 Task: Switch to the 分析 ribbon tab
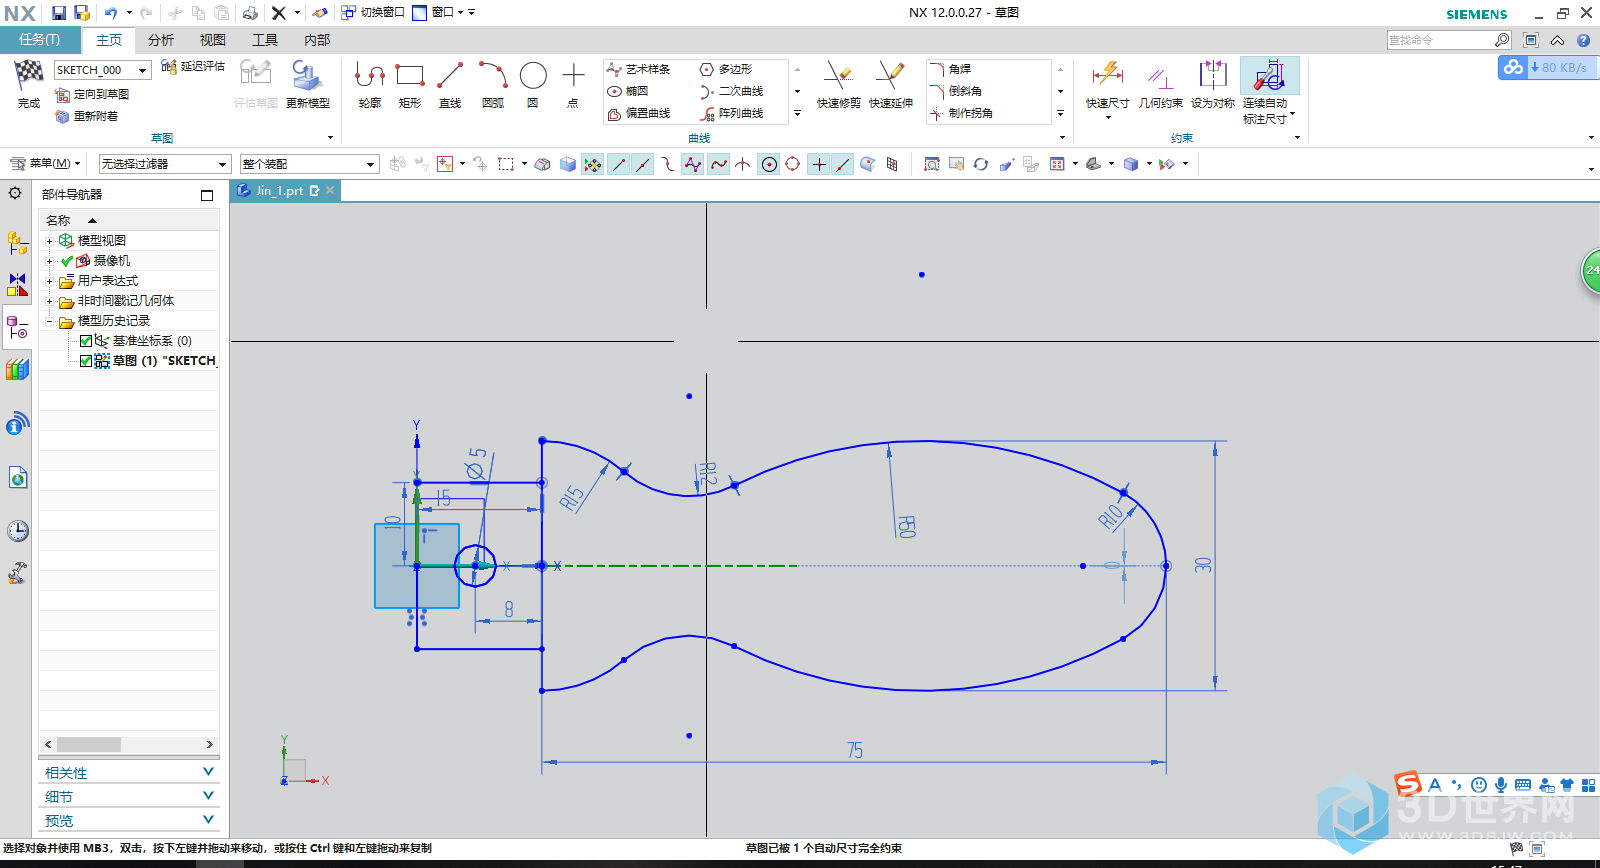click(x=161, y=40)
